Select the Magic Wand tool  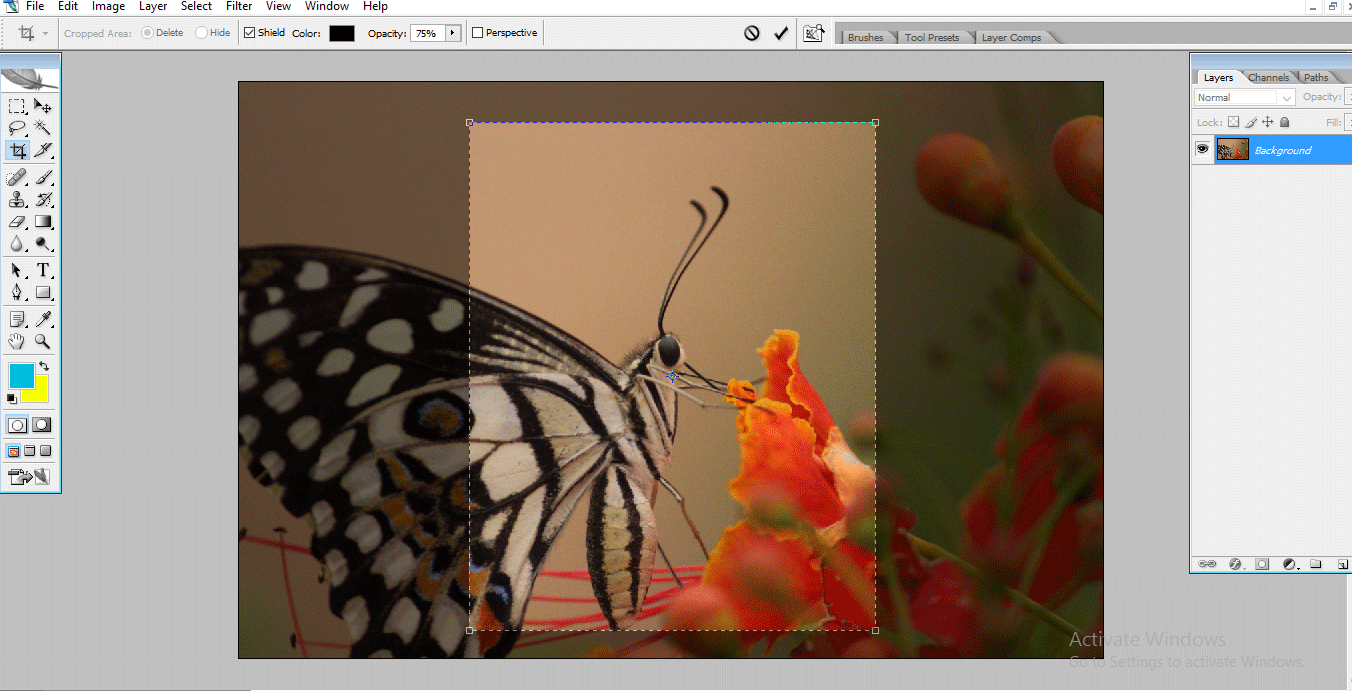coord(43,127)
